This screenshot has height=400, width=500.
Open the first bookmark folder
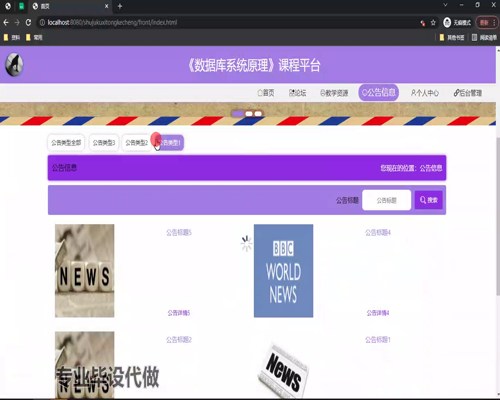[12, 37]
